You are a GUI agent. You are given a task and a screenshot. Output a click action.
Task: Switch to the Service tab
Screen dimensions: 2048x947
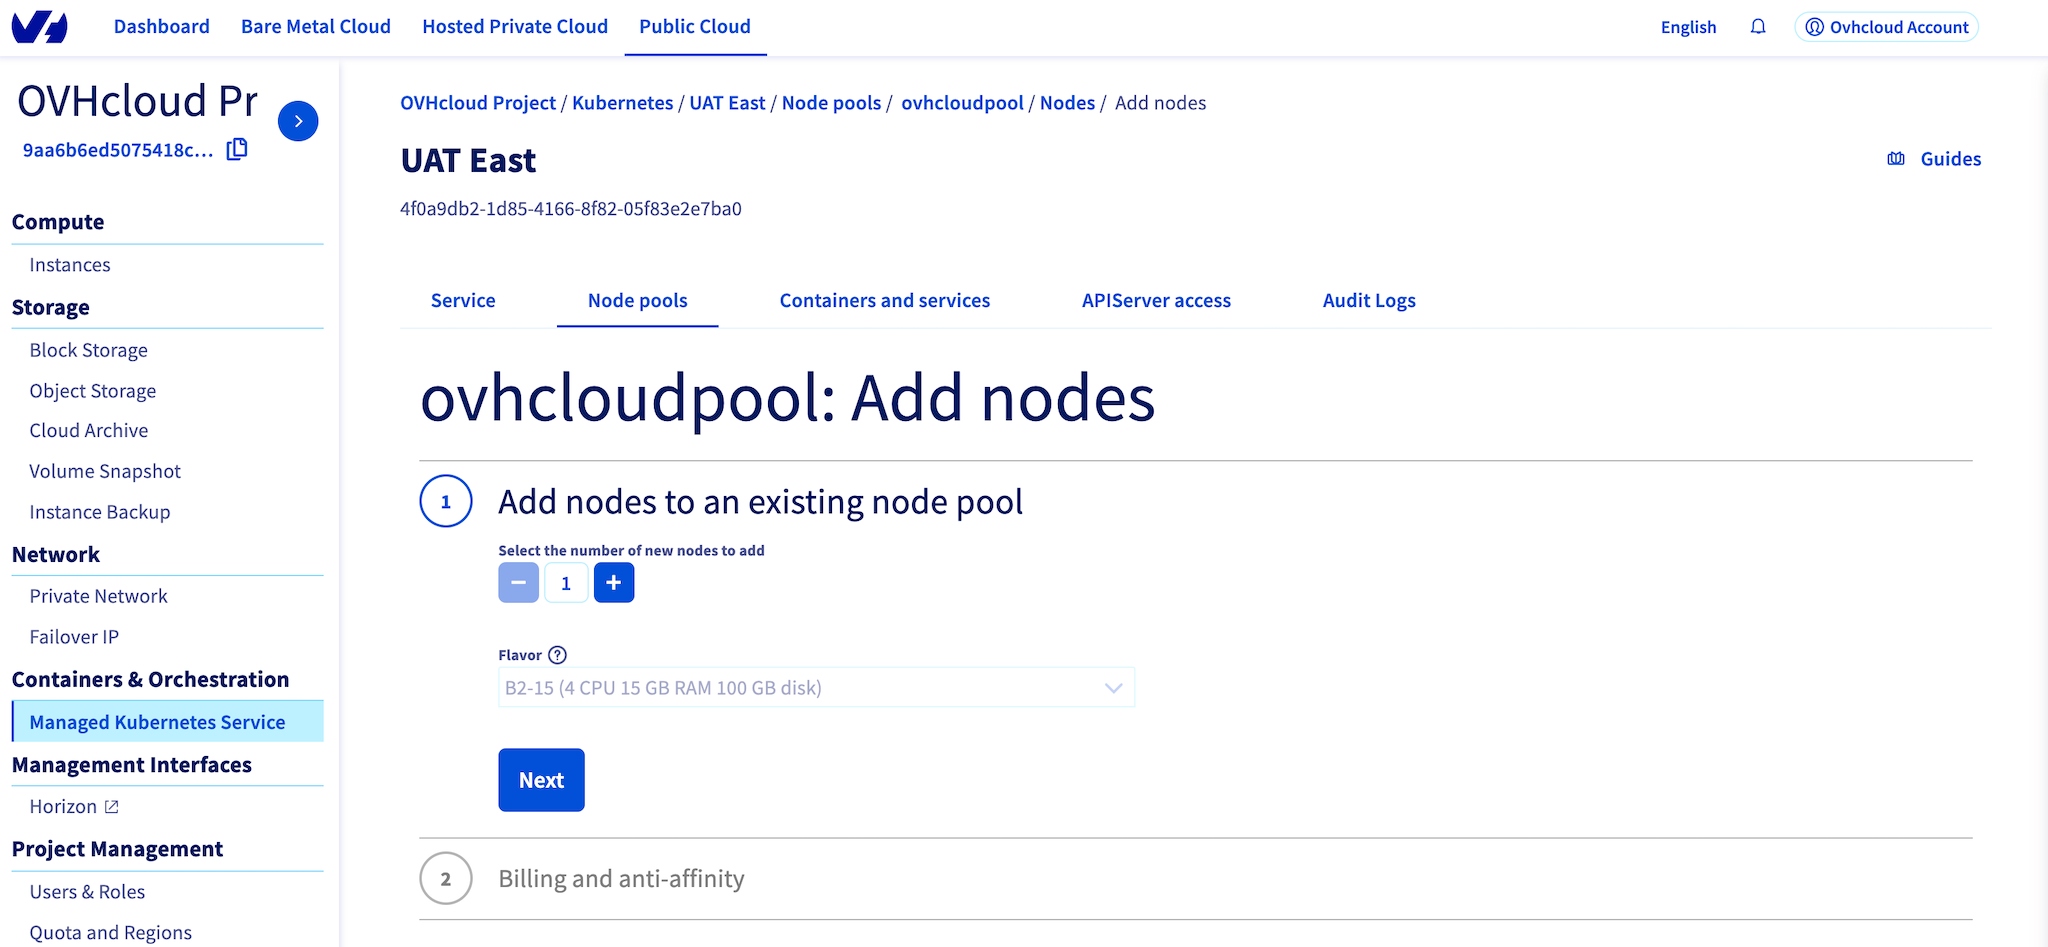coord(462,300)
